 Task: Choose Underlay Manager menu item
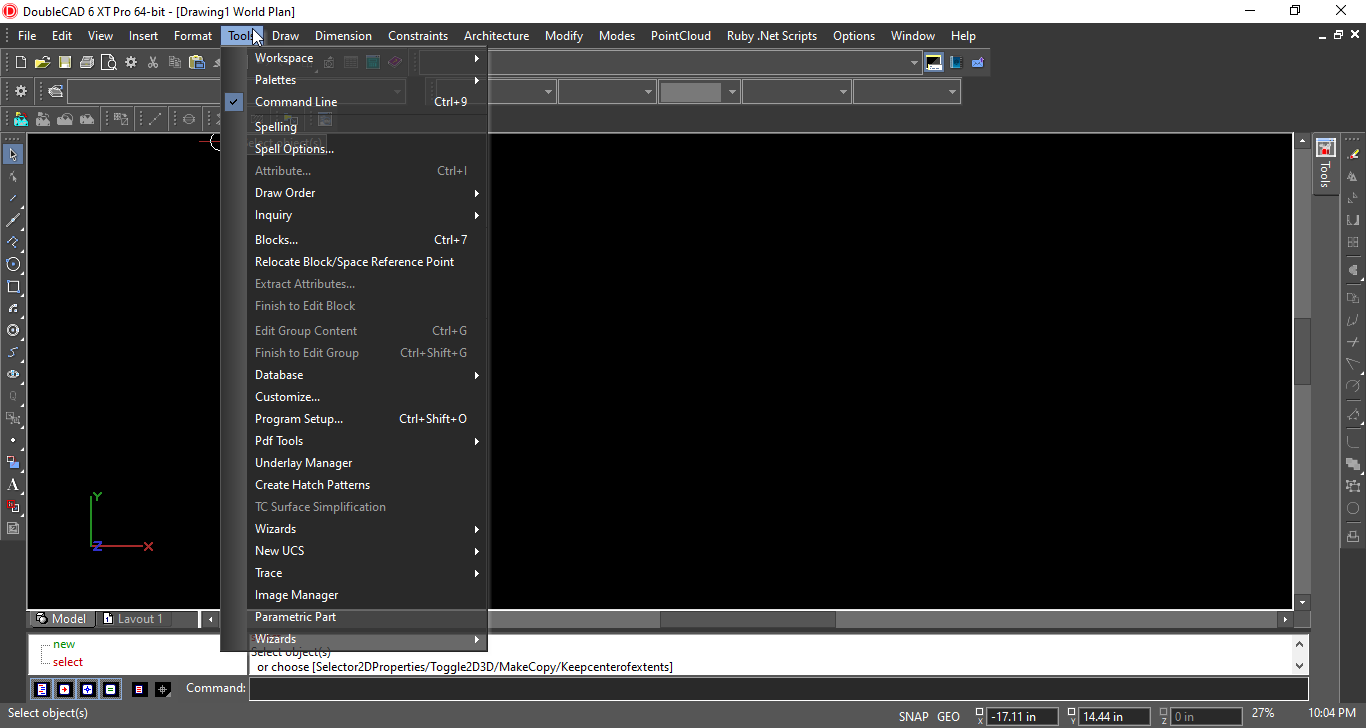[354, 463]
